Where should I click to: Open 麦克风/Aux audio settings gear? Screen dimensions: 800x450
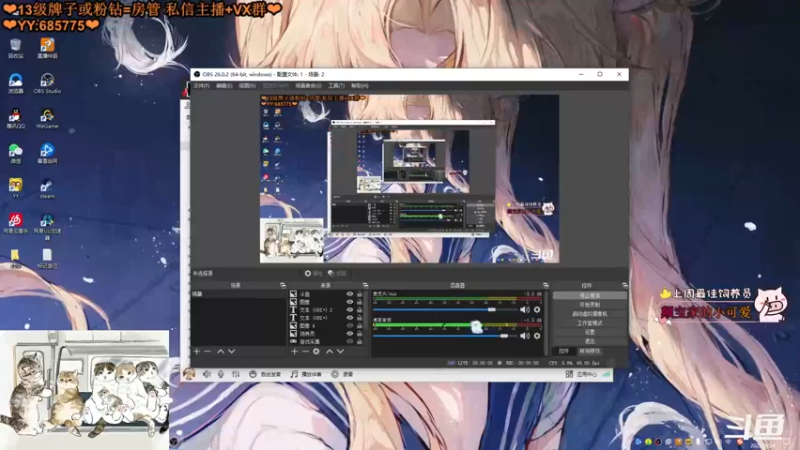537,309
